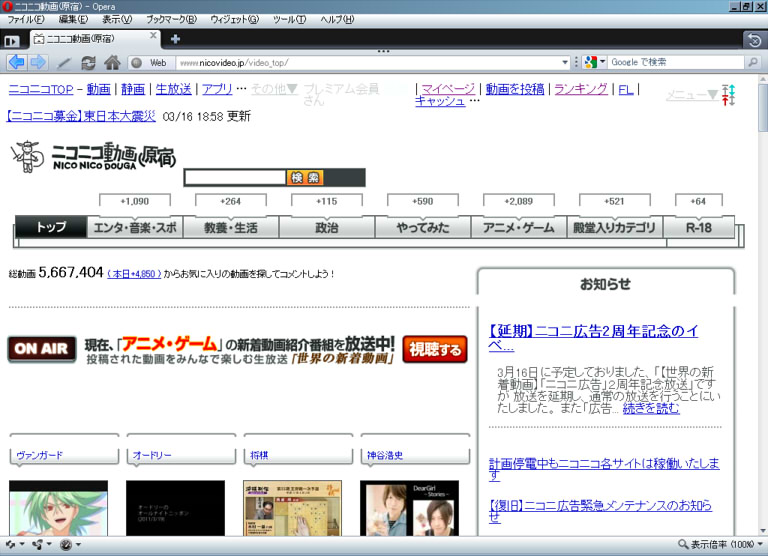Open the green-haired anime video thumbnail
Screen dimensions: 768x556
58,508
